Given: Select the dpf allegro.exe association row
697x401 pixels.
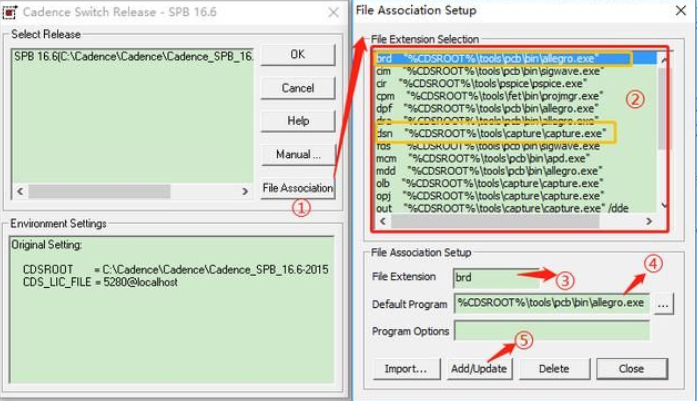Looking at the screenshot, I should (x=516, y=108).
